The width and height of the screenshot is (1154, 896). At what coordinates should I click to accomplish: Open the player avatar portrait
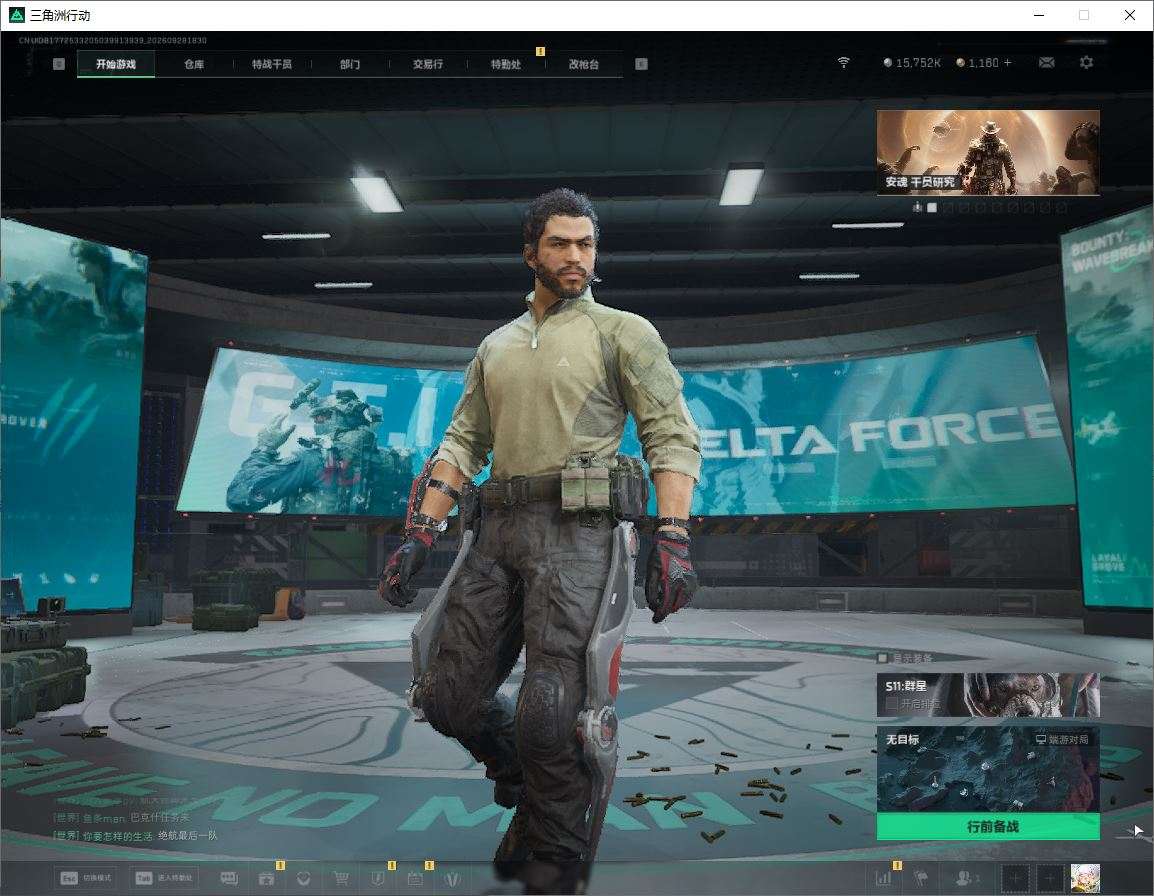point(1085,878)
